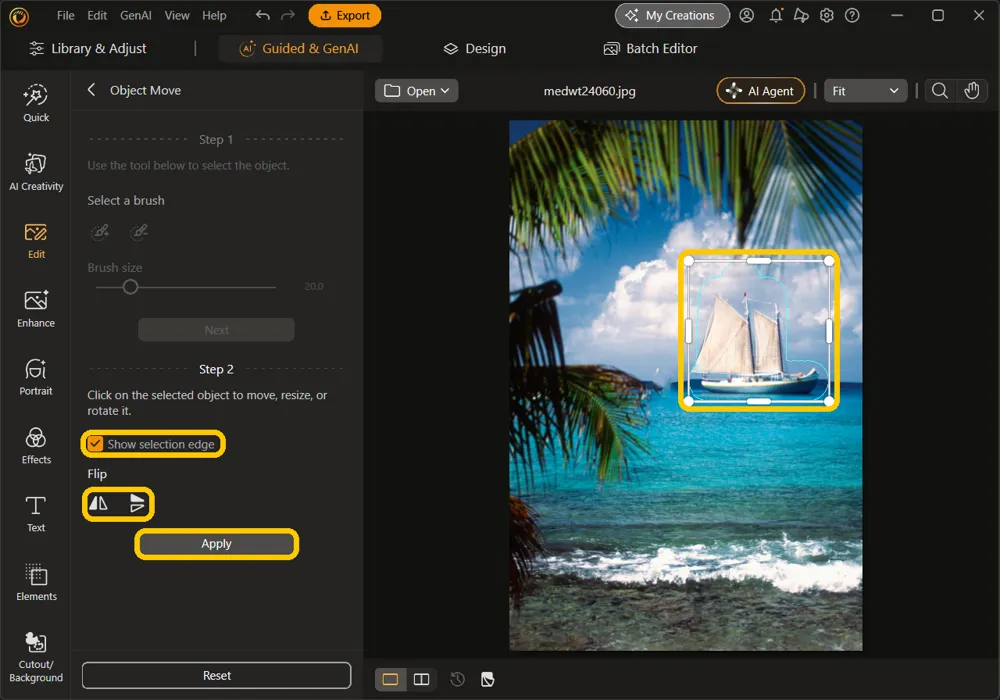Go back from Object Move panel
Viewport: 1000px width, 700px height.
91,90
